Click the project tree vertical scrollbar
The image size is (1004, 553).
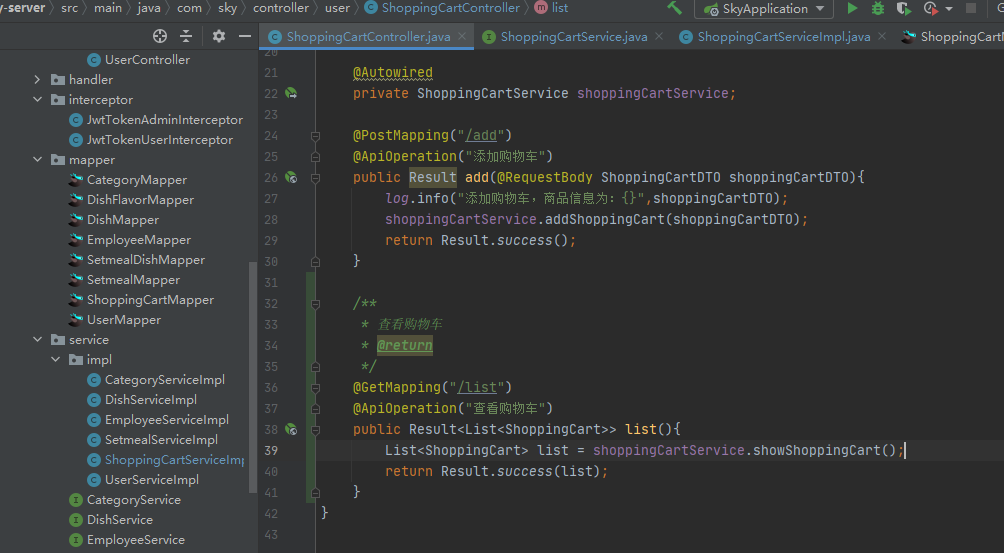[253, 378]
